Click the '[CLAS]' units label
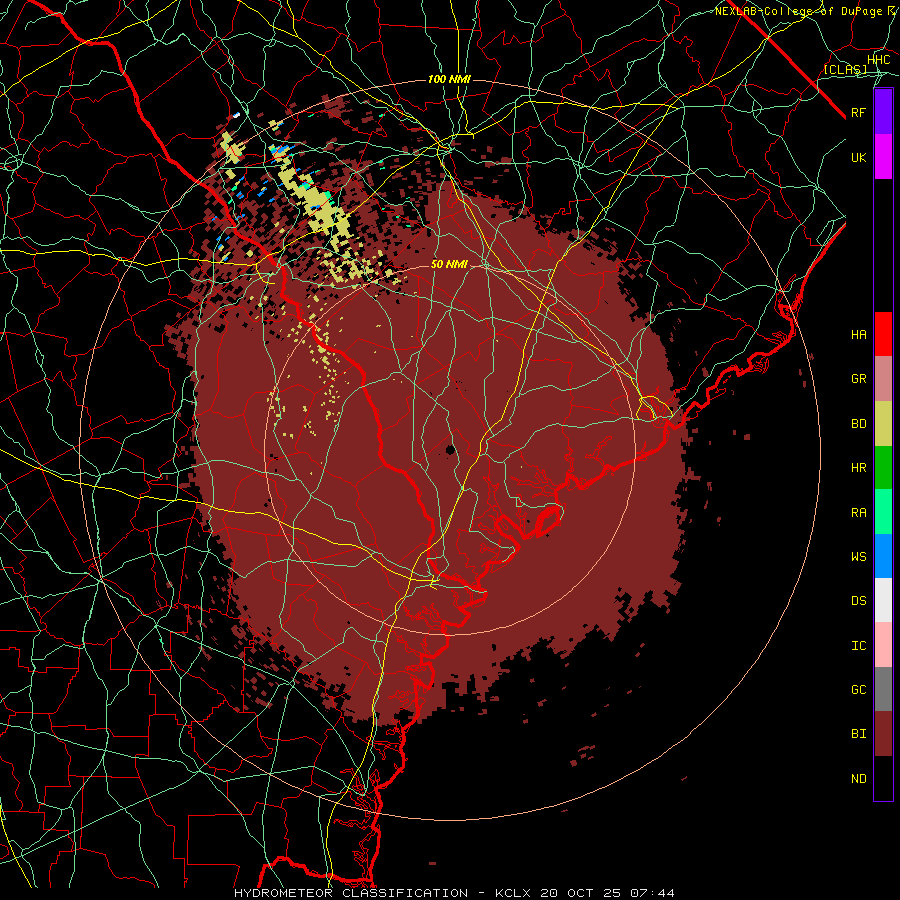 coord(845,69)
